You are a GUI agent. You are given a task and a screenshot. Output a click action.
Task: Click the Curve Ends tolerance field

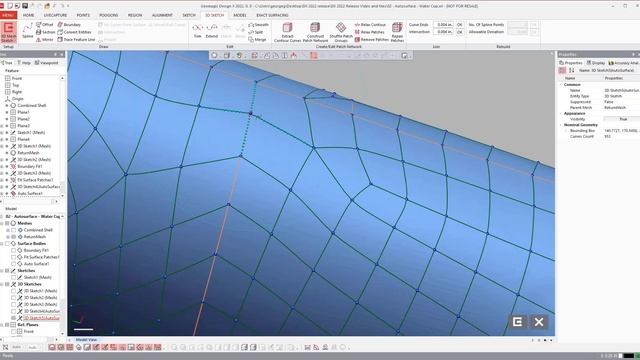coord(443,24)
